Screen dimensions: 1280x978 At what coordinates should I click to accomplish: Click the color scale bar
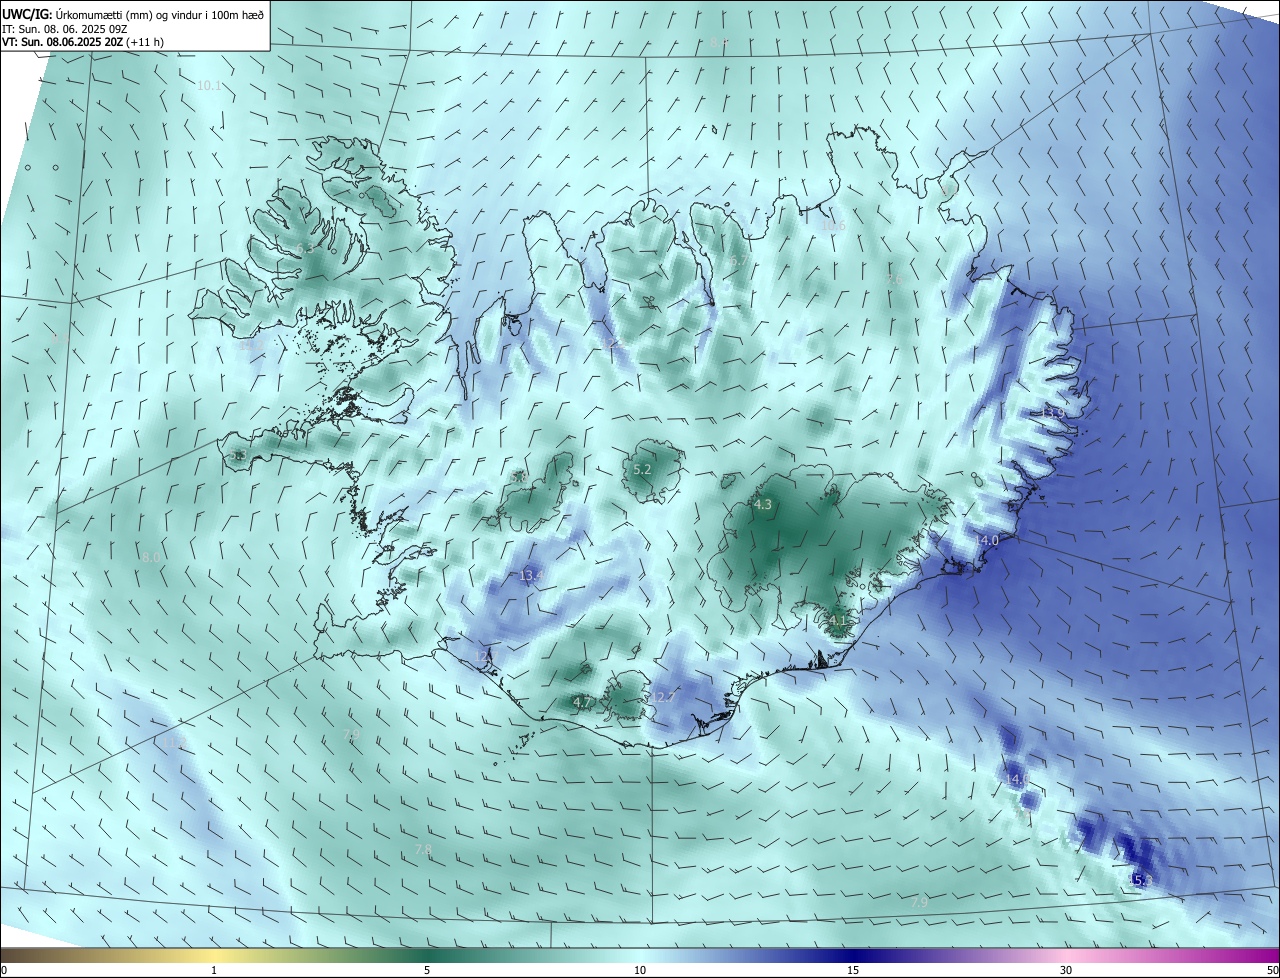tap(640, 955)
